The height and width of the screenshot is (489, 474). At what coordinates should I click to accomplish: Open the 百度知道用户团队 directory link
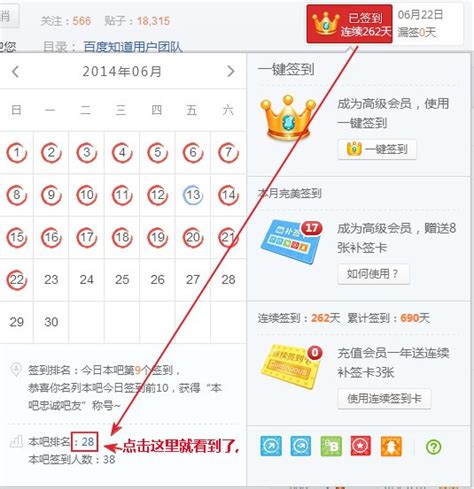(x=133, y=47)
